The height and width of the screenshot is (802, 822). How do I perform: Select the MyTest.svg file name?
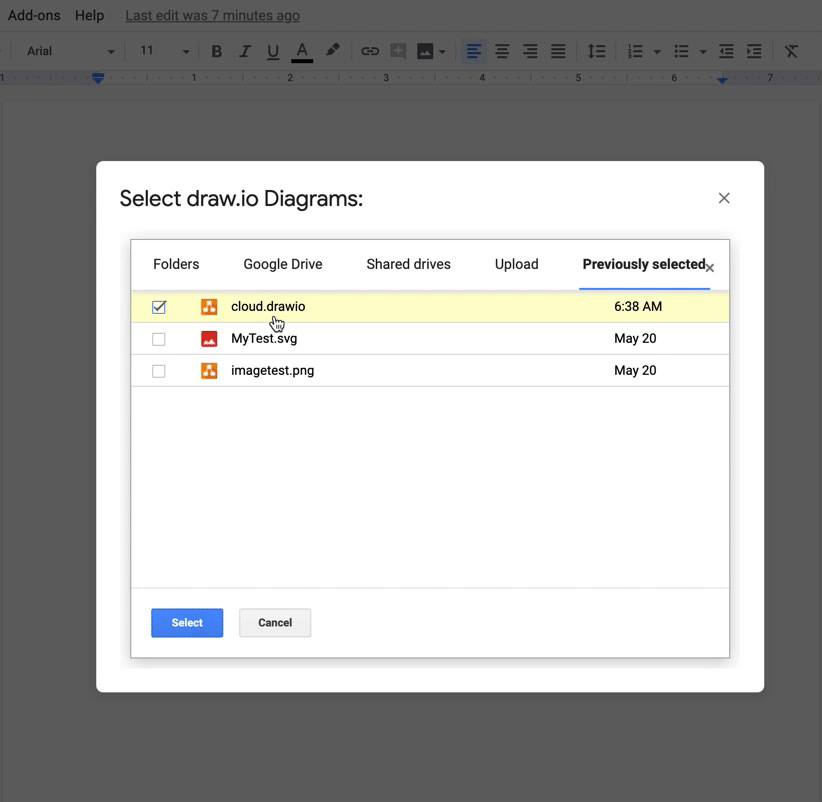pos(264,339)
